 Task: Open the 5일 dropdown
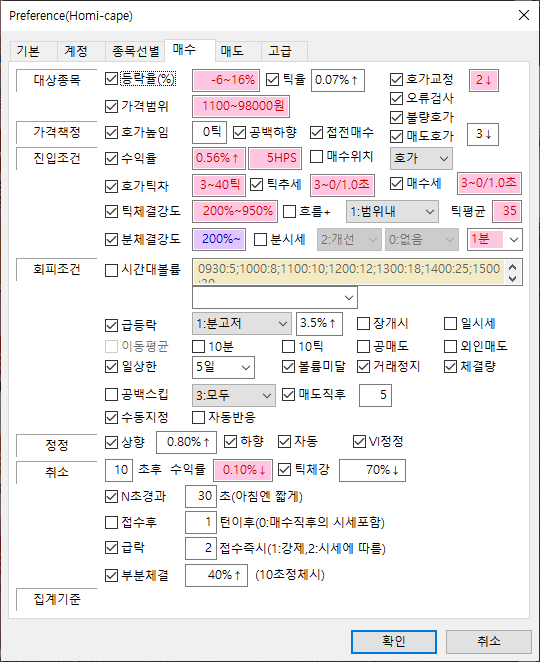click(223, 367)
